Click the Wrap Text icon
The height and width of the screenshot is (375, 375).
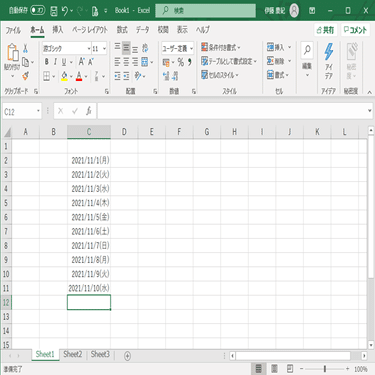145,49
